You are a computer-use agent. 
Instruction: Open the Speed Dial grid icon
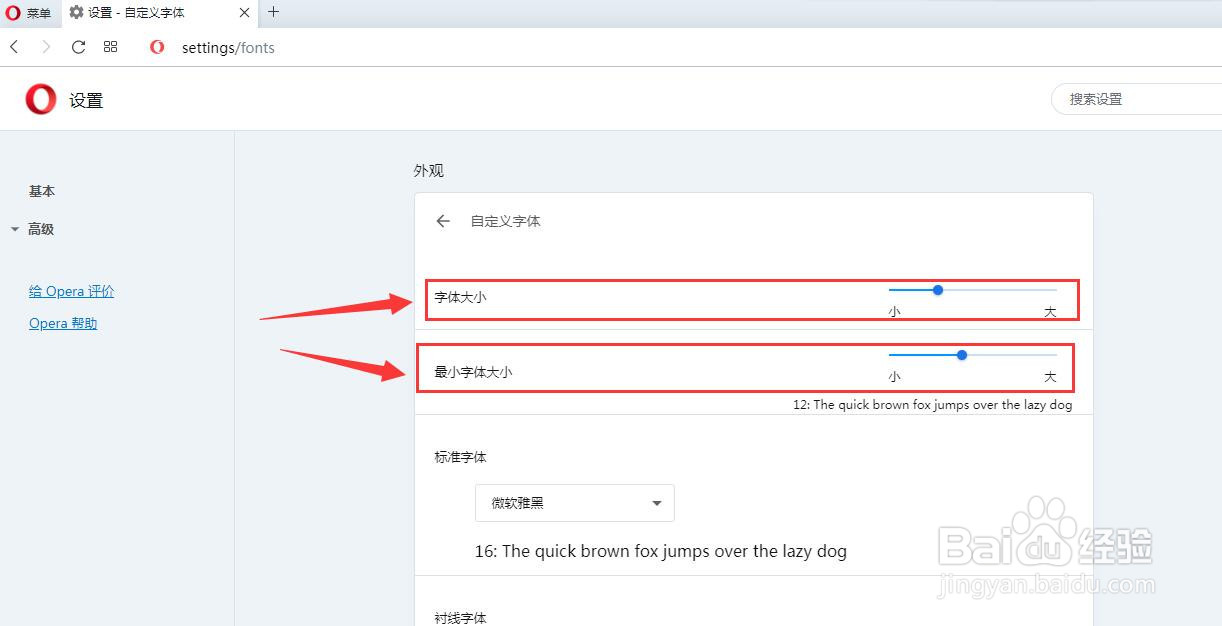(111, 47)
